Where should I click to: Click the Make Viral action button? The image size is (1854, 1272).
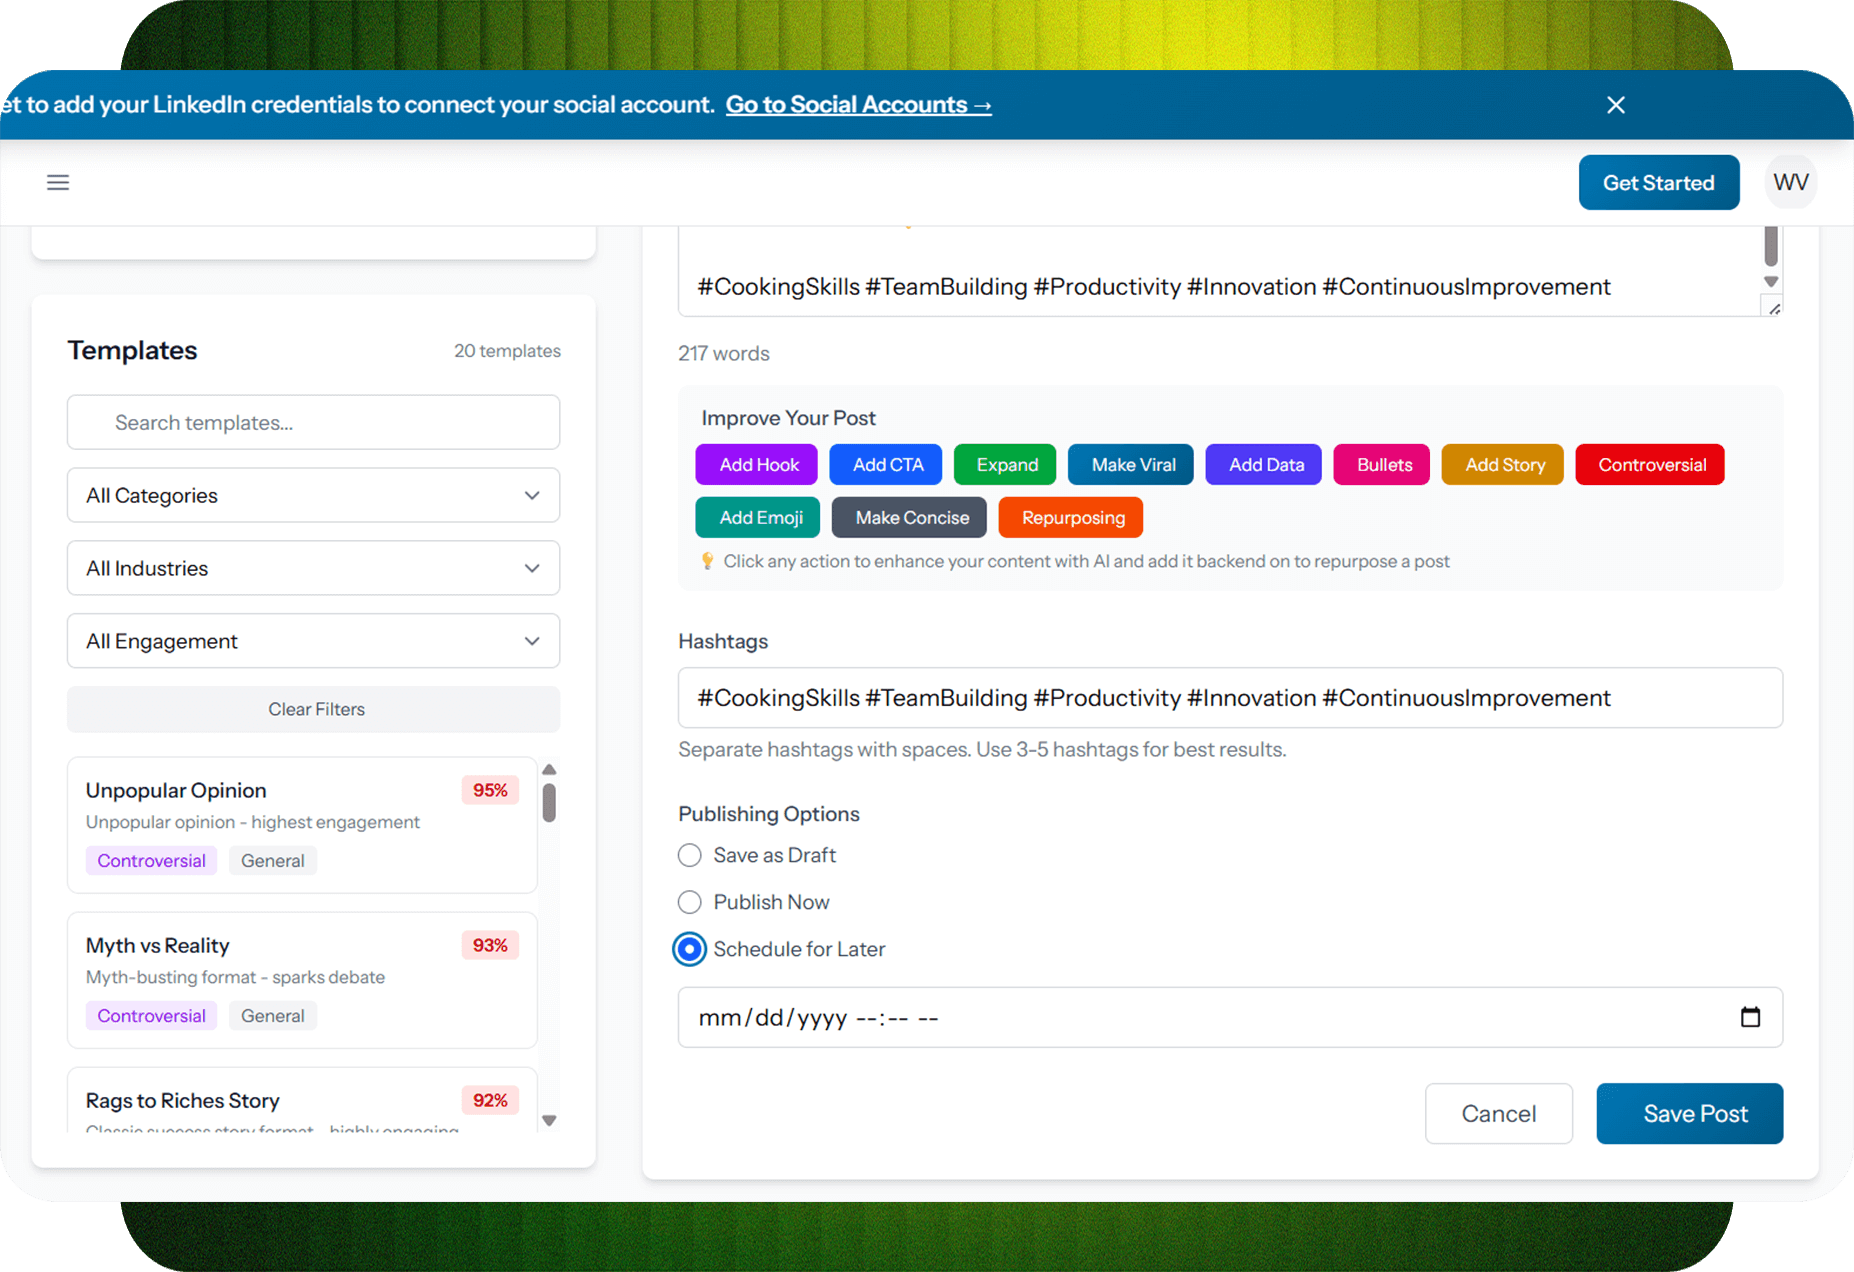(1132, 465)
